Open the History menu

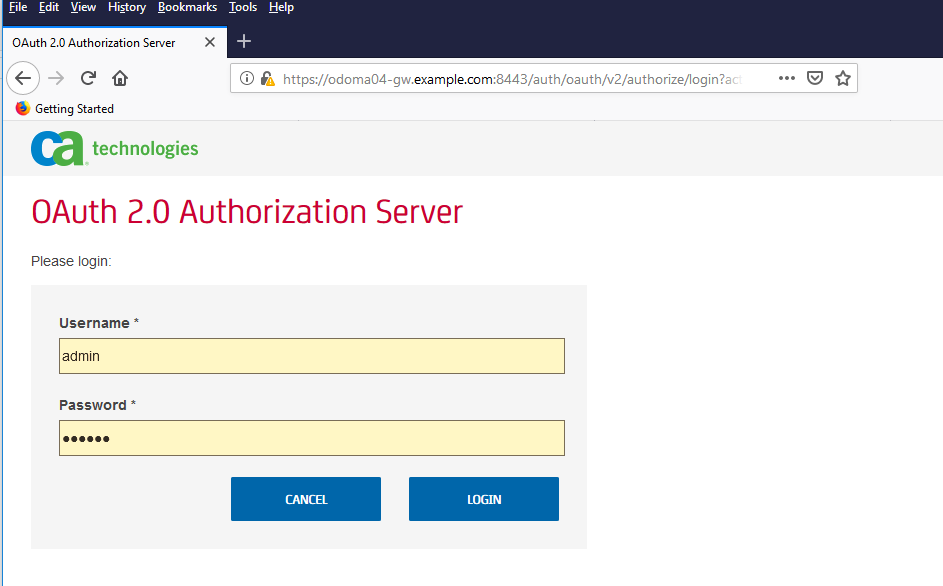[x=126, y=7]
